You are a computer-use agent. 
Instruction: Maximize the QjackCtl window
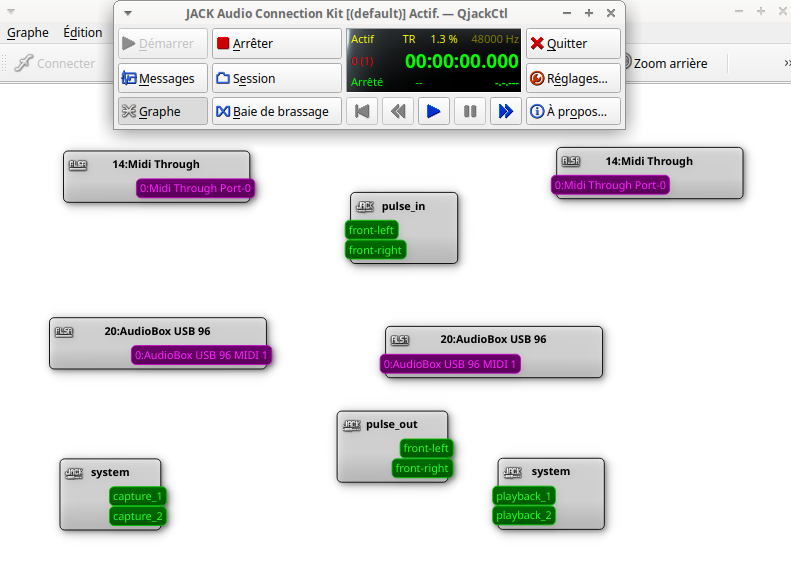pyautogui.click(x=589, y=13)
